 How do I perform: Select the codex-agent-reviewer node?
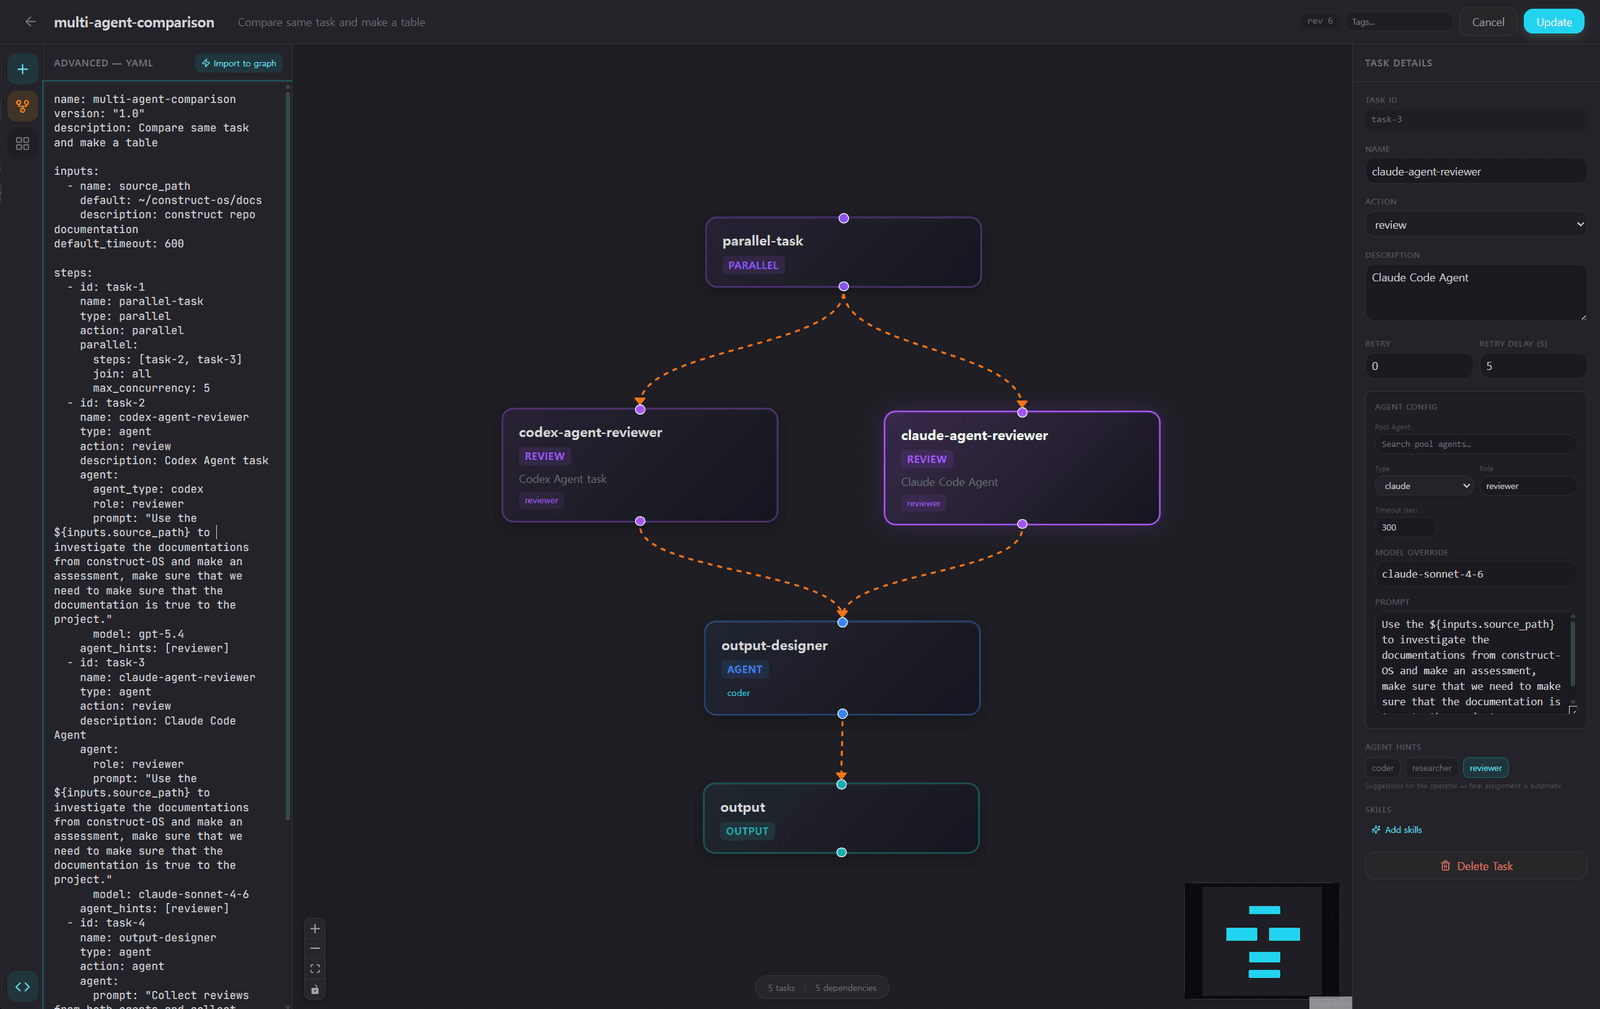click(x=640, y=465)
